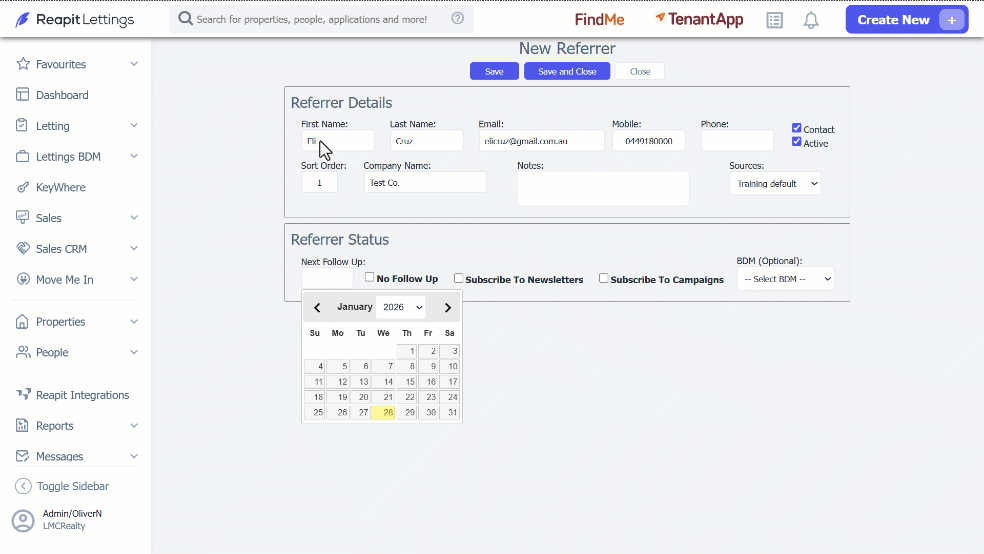The height and width of the screenshot is (554, 984).
Task: Open the calendar year 2026 dropdown
Action: coord(401,307)
